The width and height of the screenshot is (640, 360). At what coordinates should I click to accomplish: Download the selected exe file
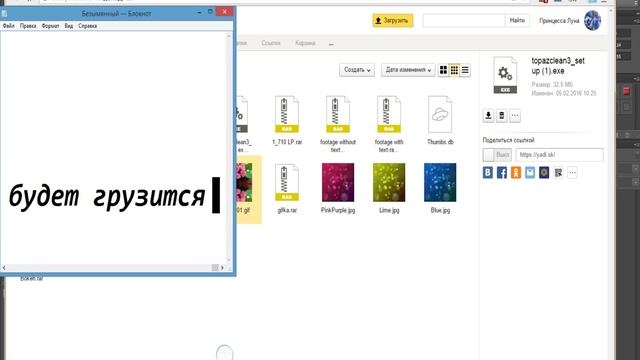coord(488,116)
